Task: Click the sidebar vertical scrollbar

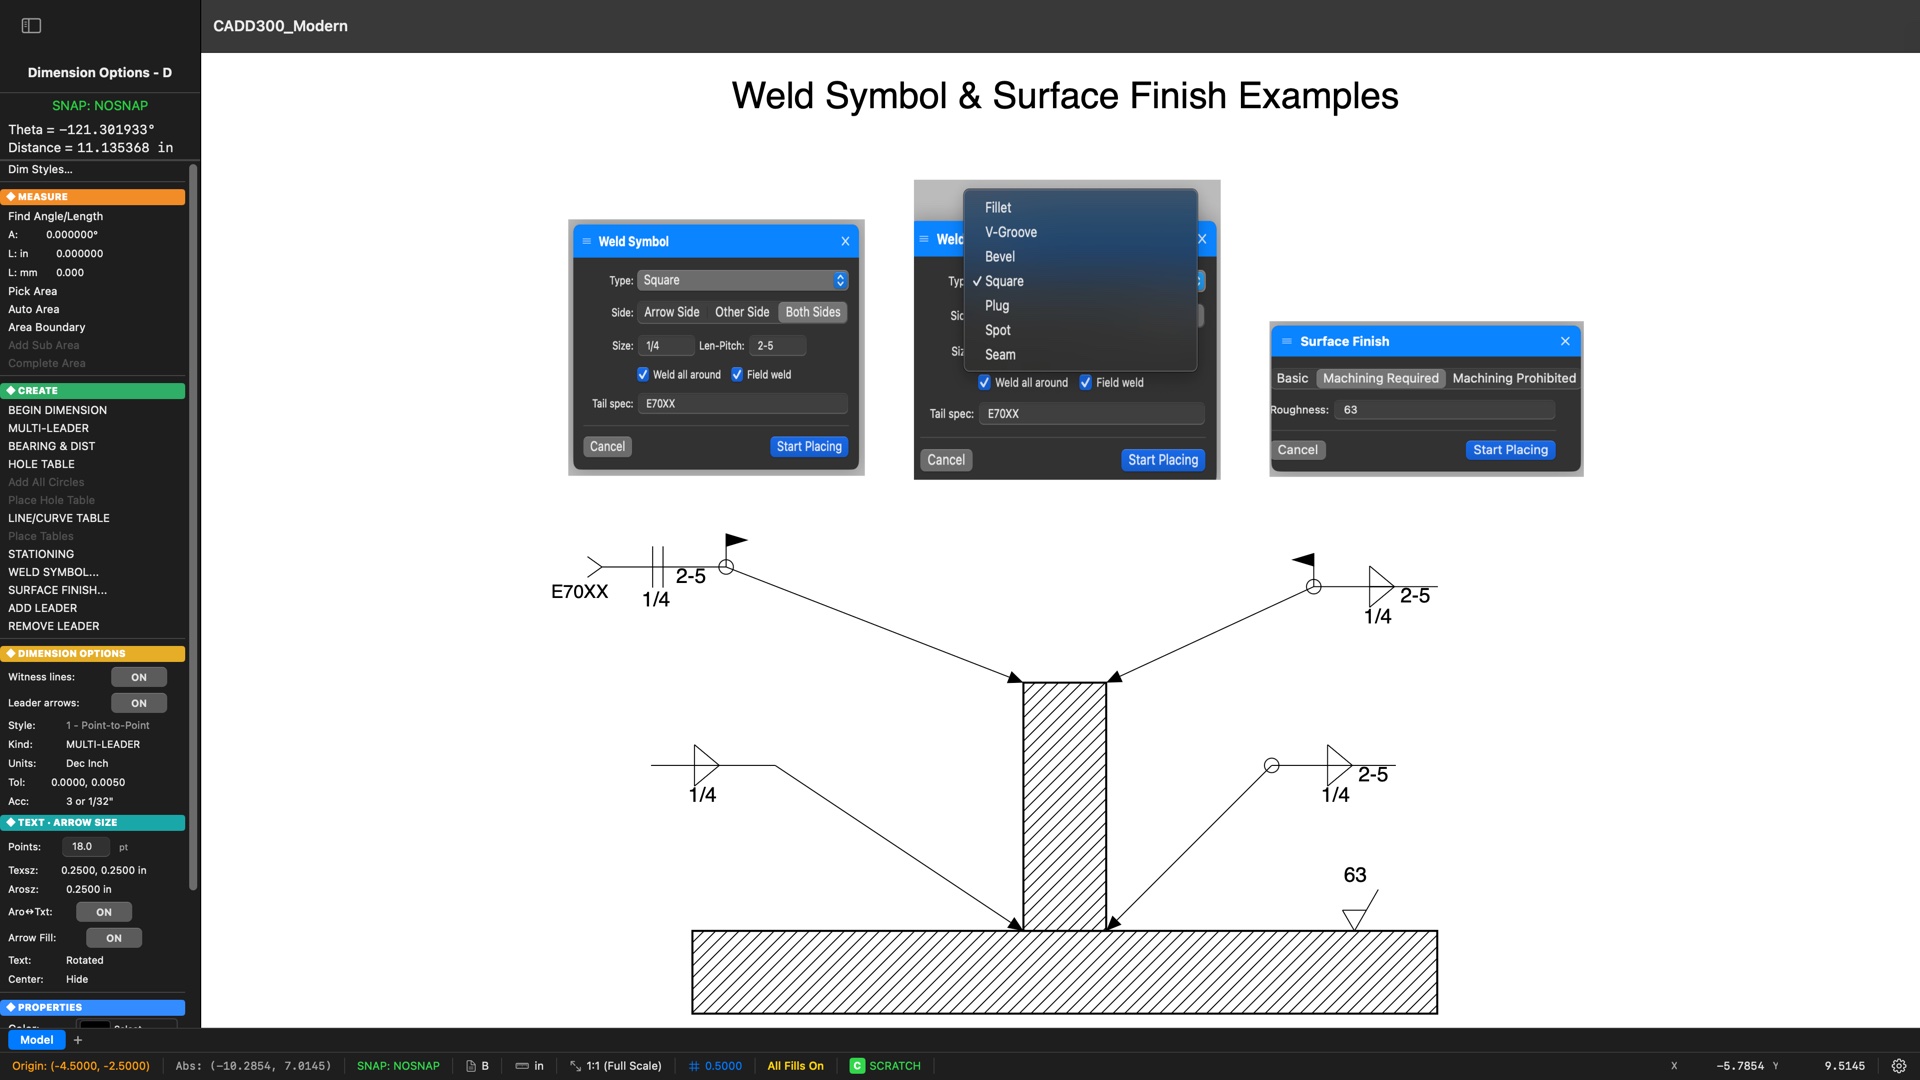Action: [x=193, y=528]
